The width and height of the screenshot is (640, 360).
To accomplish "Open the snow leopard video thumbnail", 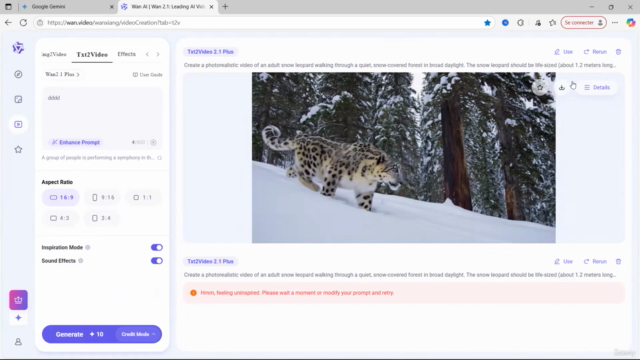I will tap(403, 158).
